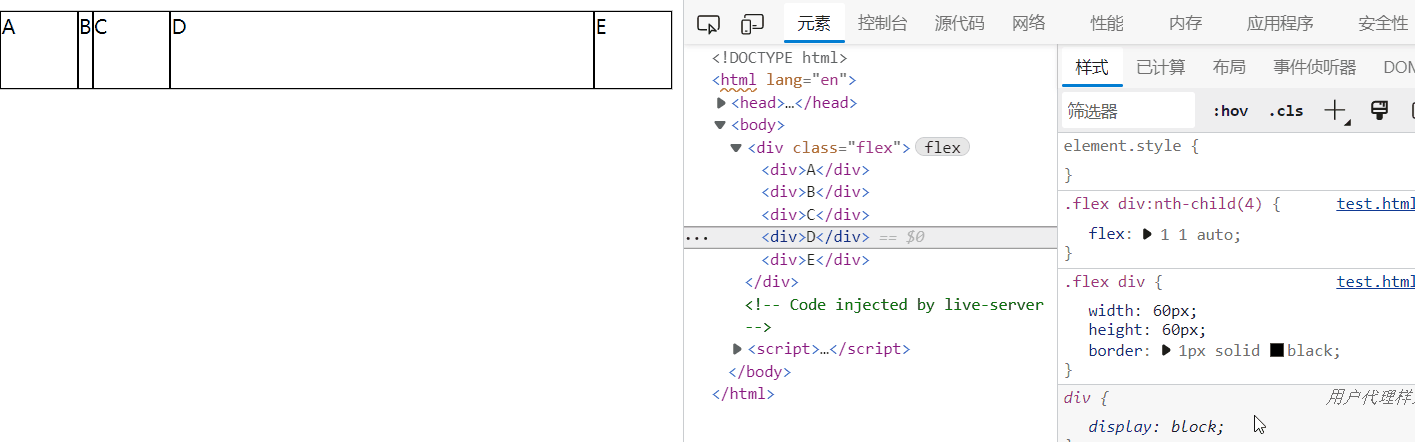Click box C on the page
This screenshot has height=442, width=1415.
click(131, 50)
